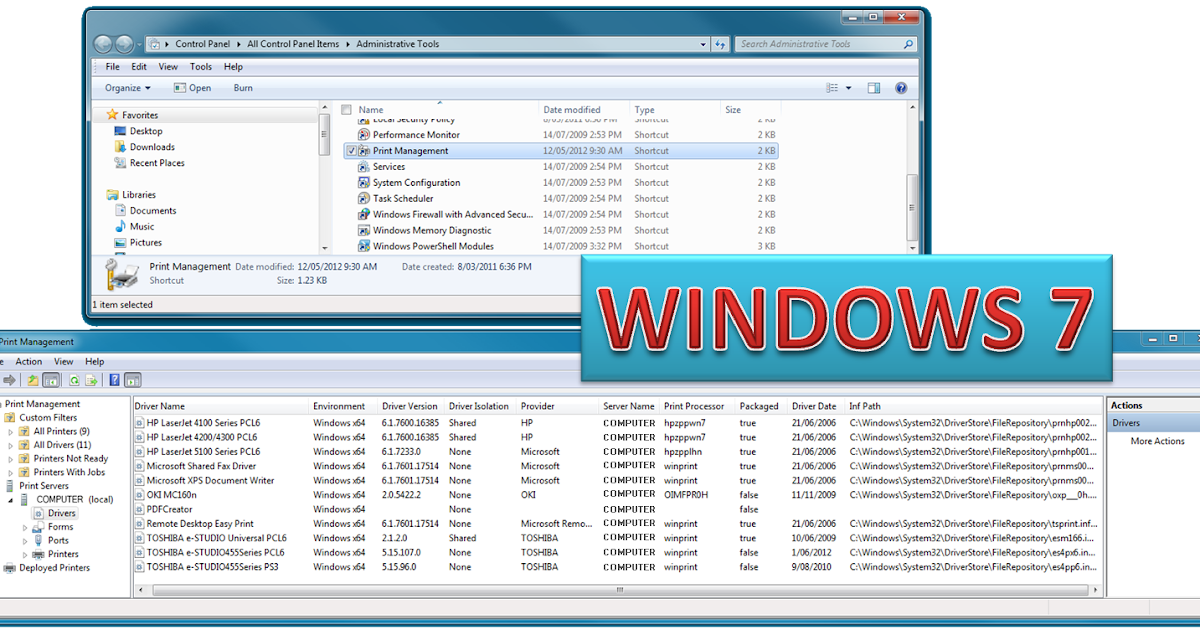Expand the Ports node under COMPUTER
This screenshot has height=630, width=1200.
25,540
